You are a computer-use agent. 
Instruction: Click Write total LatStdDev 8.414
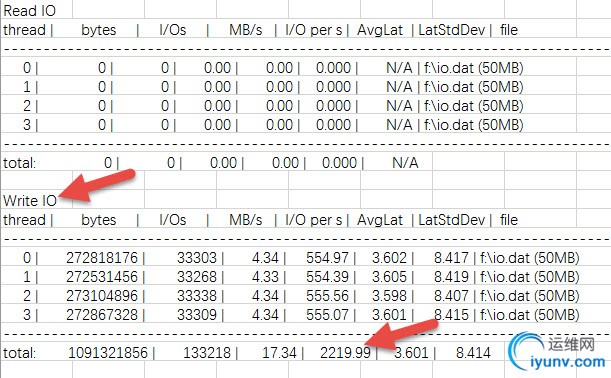click(473, 353)
